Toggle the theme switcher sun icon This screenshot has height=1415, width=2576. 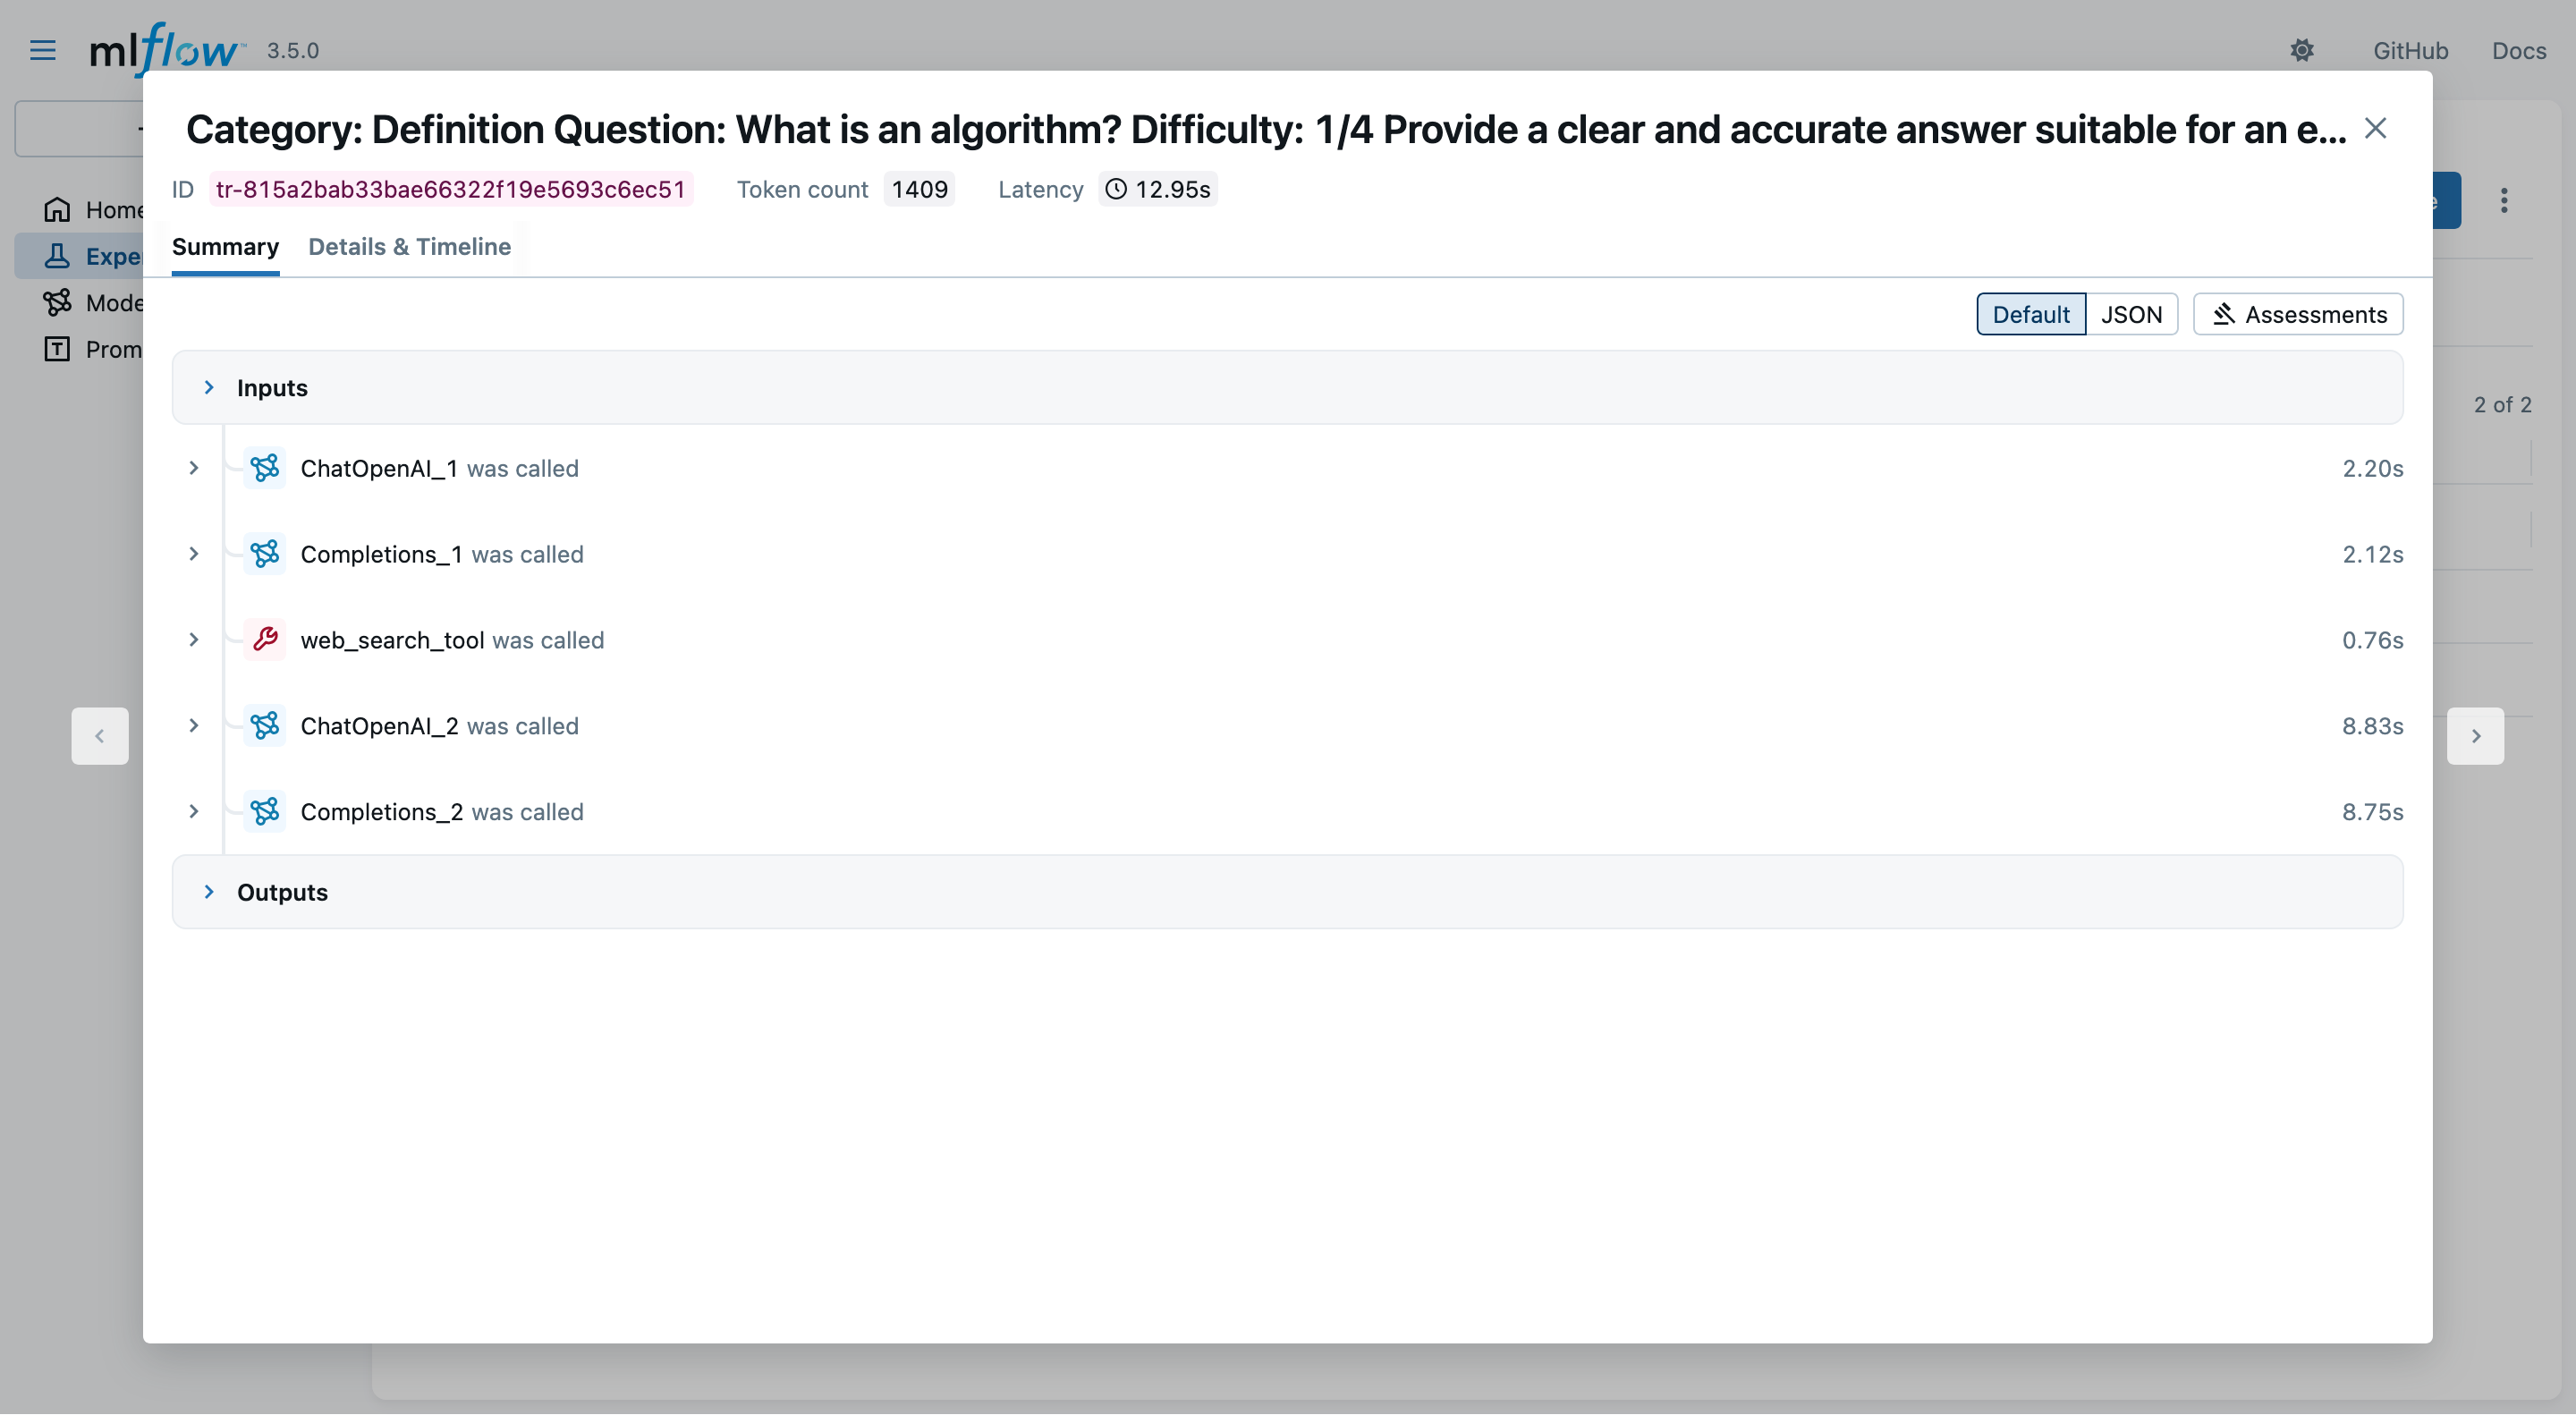pyautogui.click(x=2302, y=50)
